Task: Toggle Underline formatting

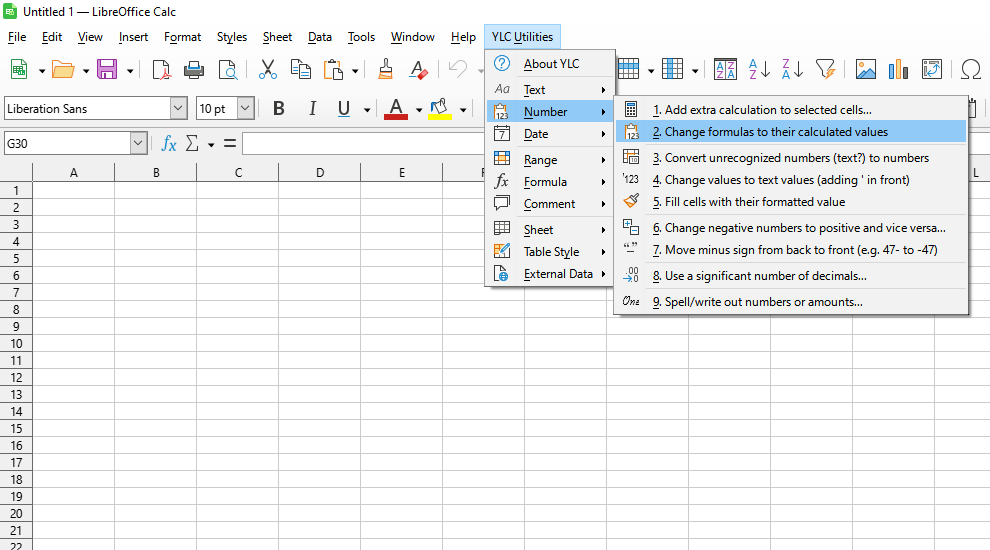Action: (344, 109)
